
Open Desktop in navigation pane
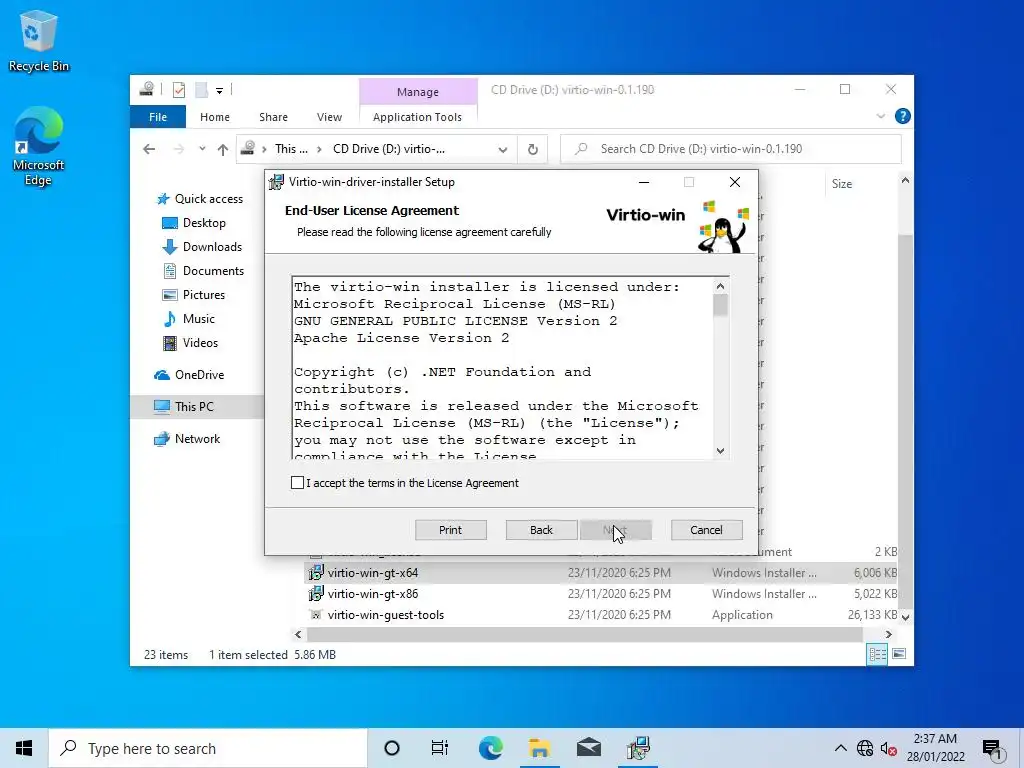coord(194,223)
